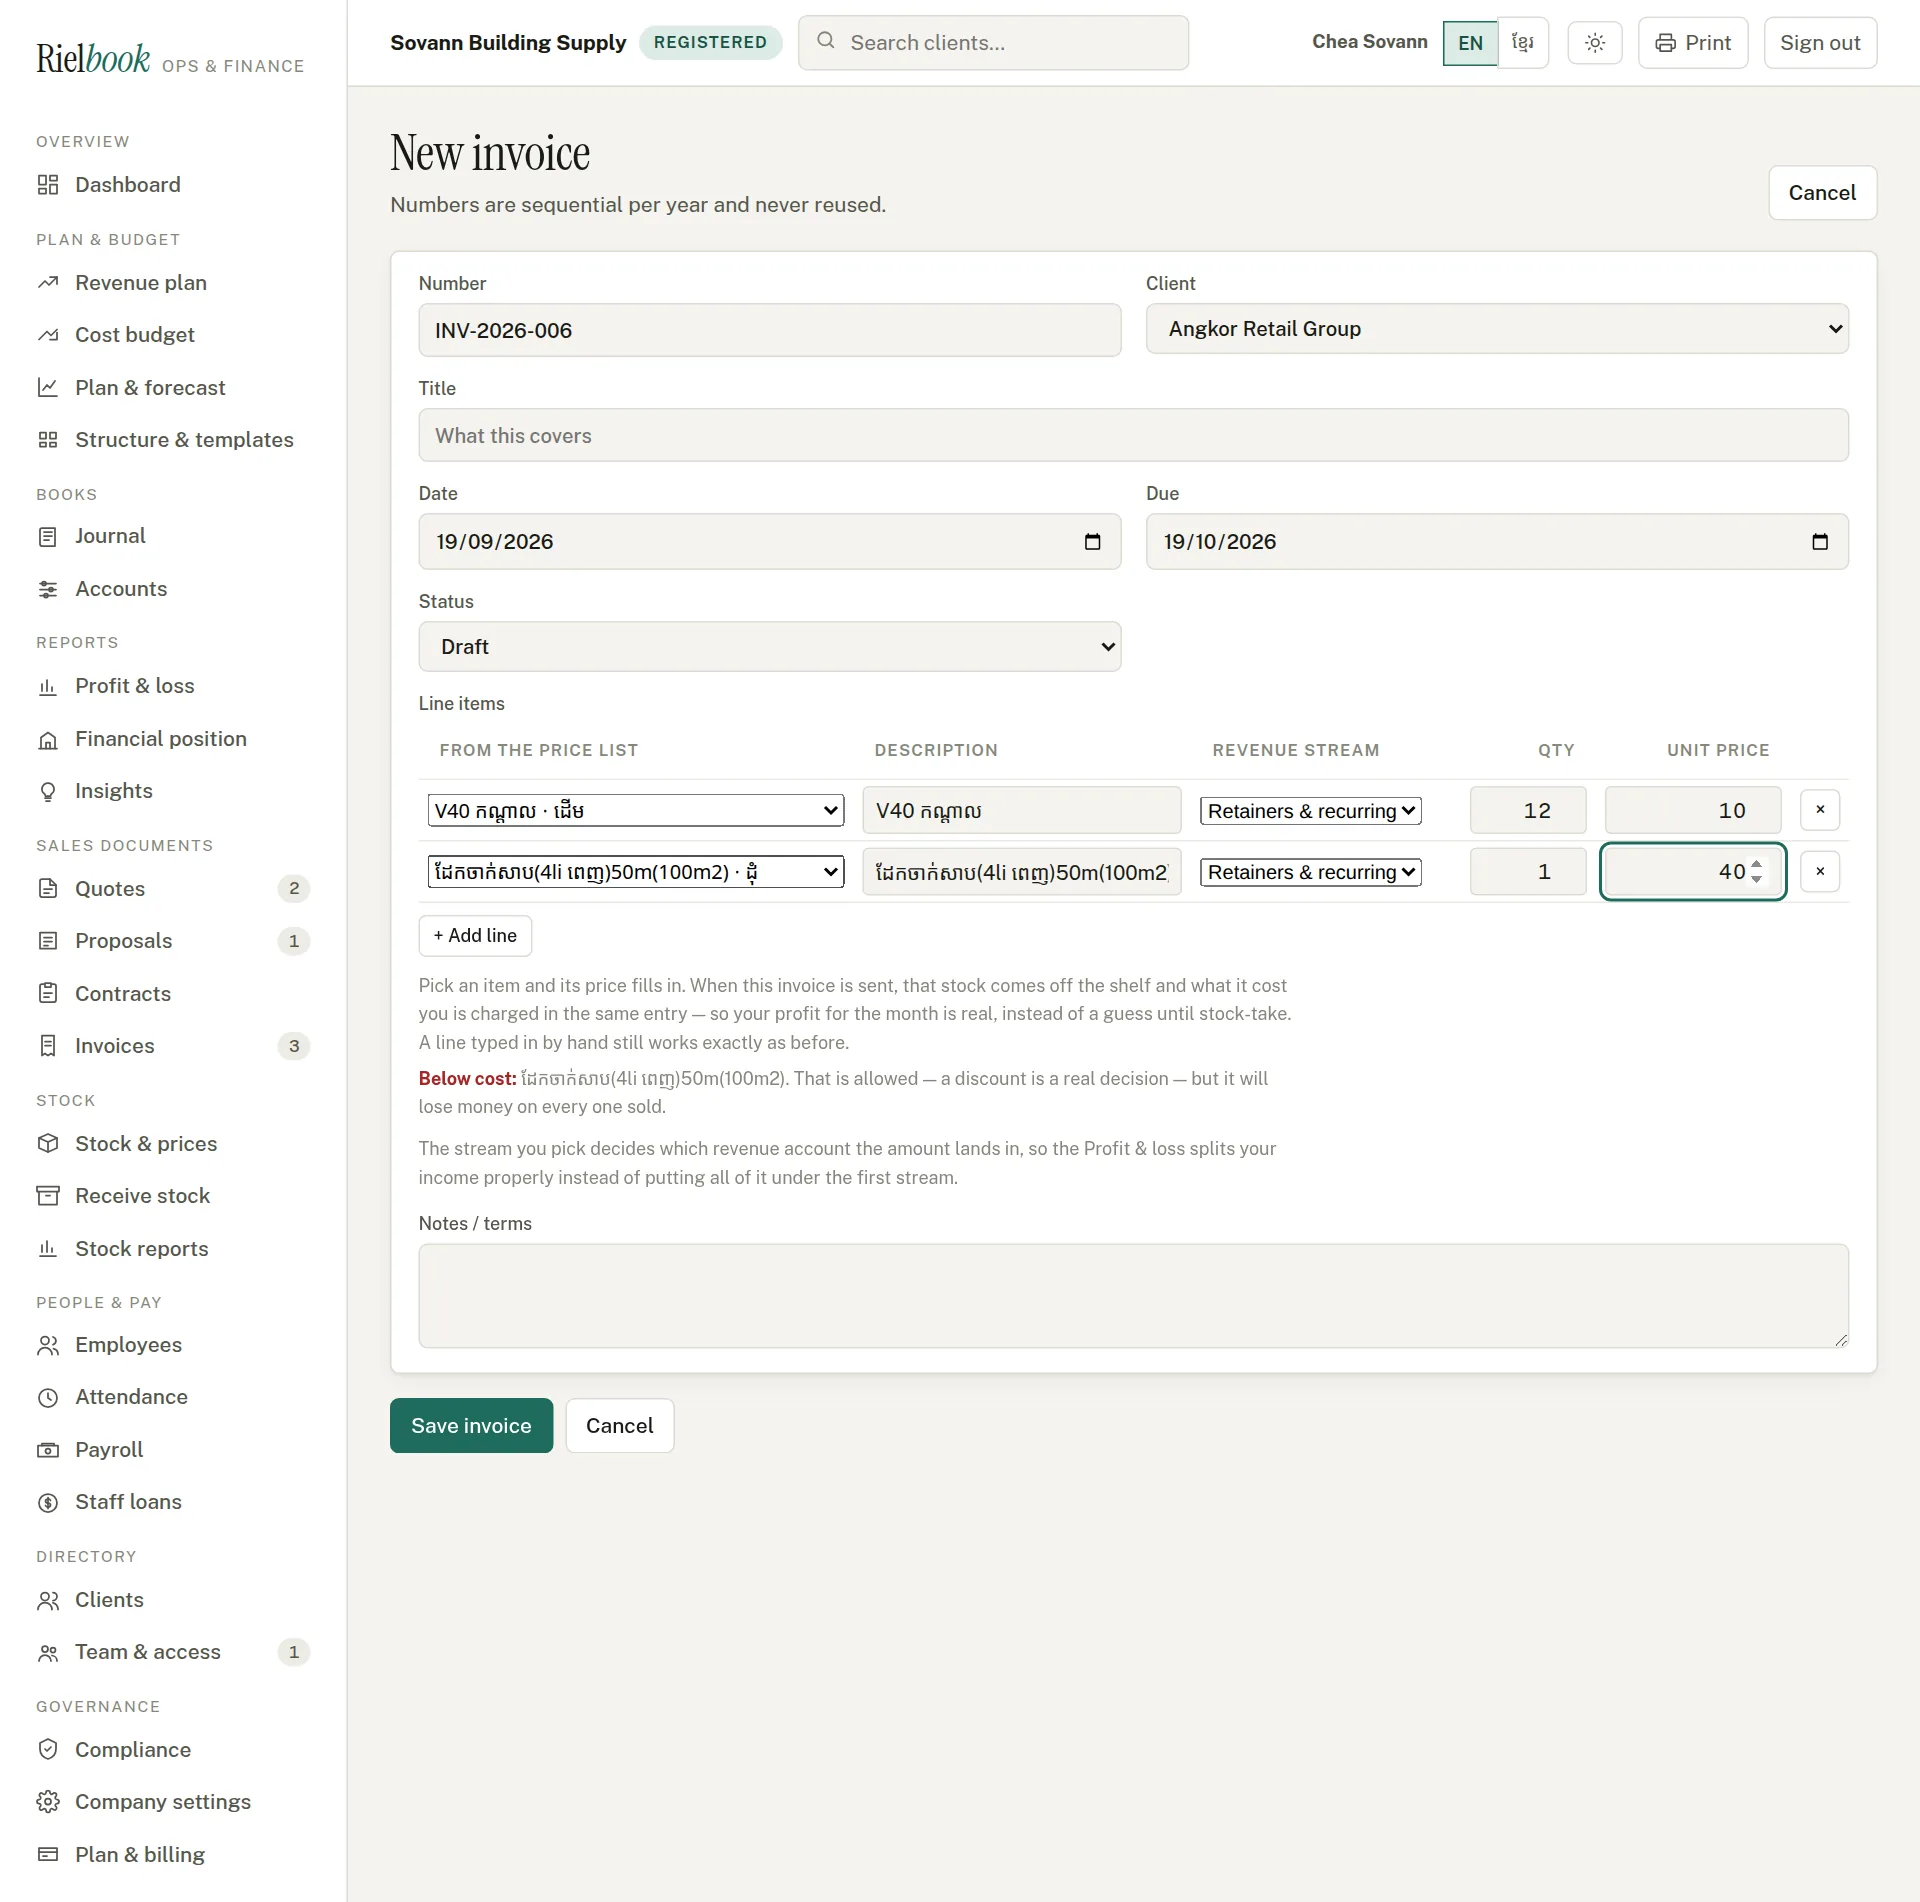Viewport: 1920px width, 1902px height.
Task: Click Sign out
Action: pos(1820,43)
